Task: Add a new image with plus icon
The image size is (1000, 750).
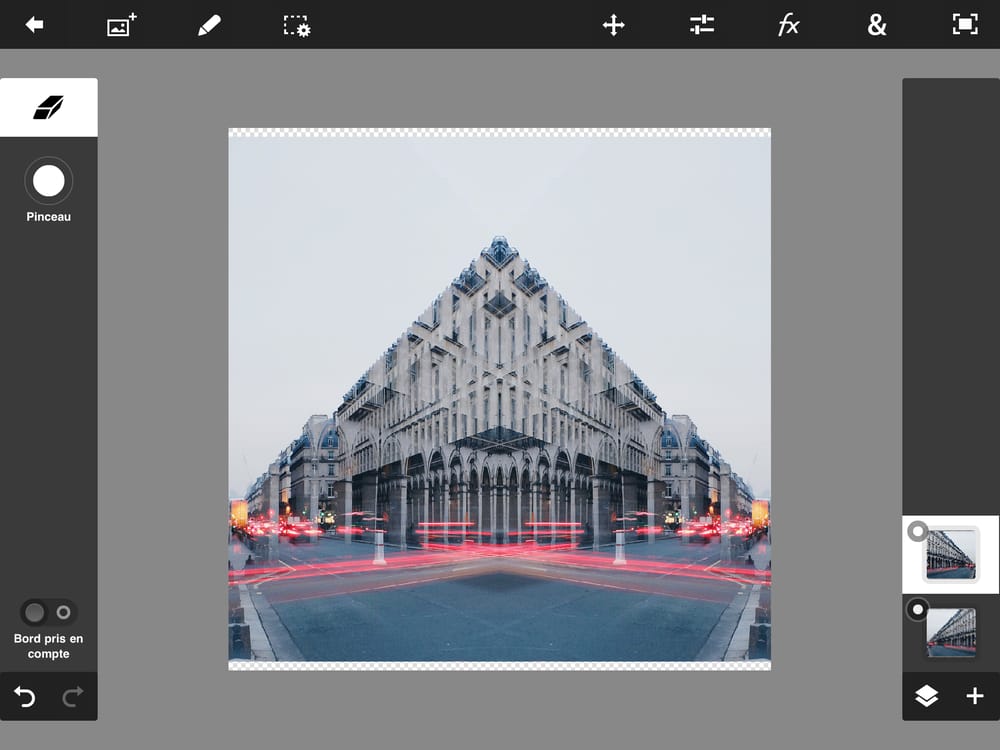Action: pos(121,25)
